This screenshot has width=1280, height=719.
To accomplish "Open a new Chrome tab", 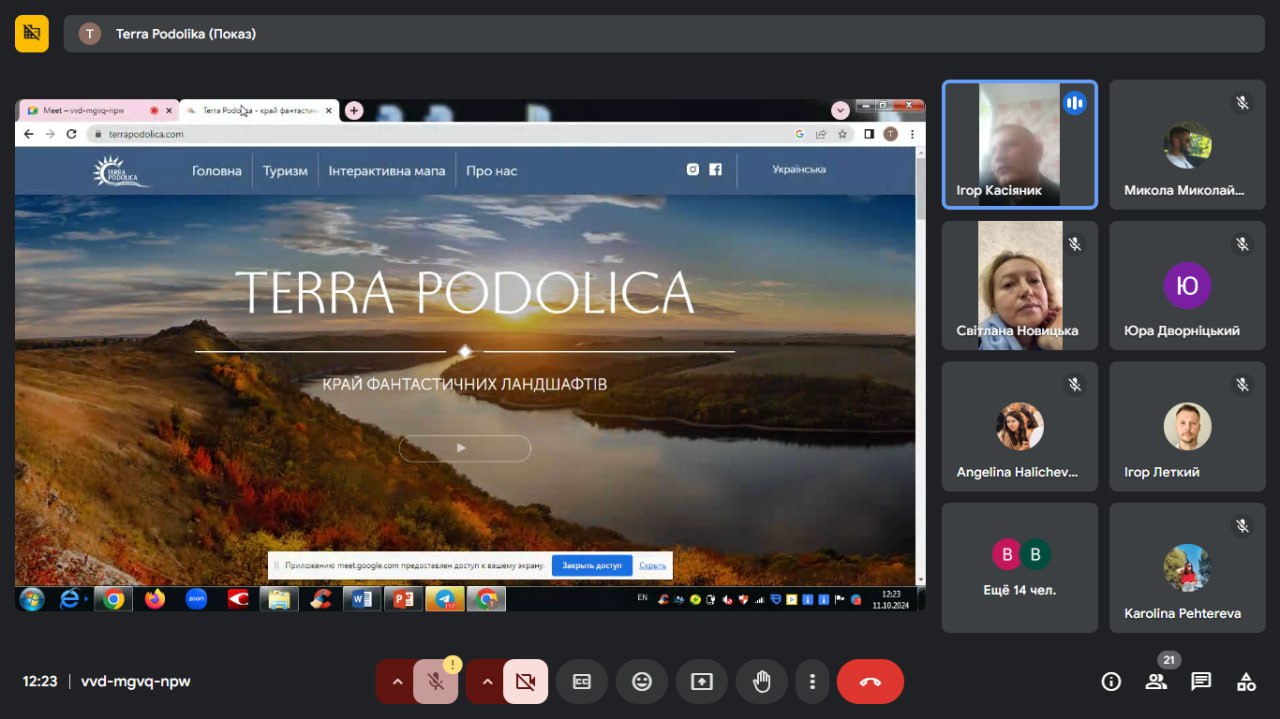I will coord(354,110).
